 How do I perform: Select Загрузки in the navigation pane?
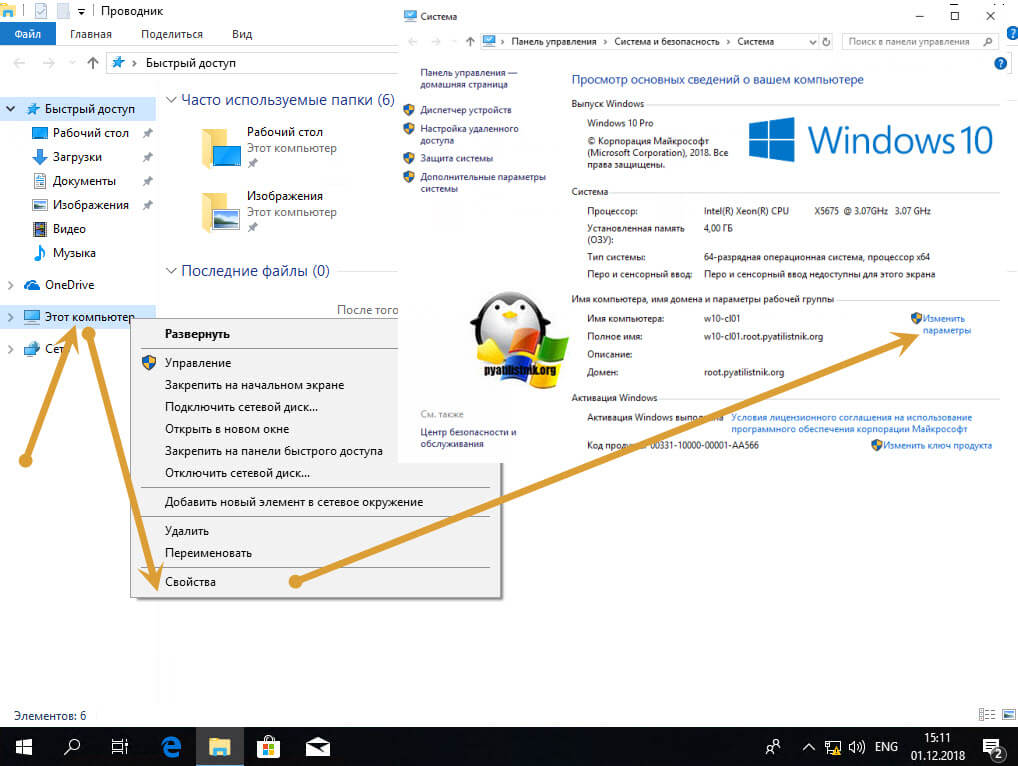coord(77,157)
